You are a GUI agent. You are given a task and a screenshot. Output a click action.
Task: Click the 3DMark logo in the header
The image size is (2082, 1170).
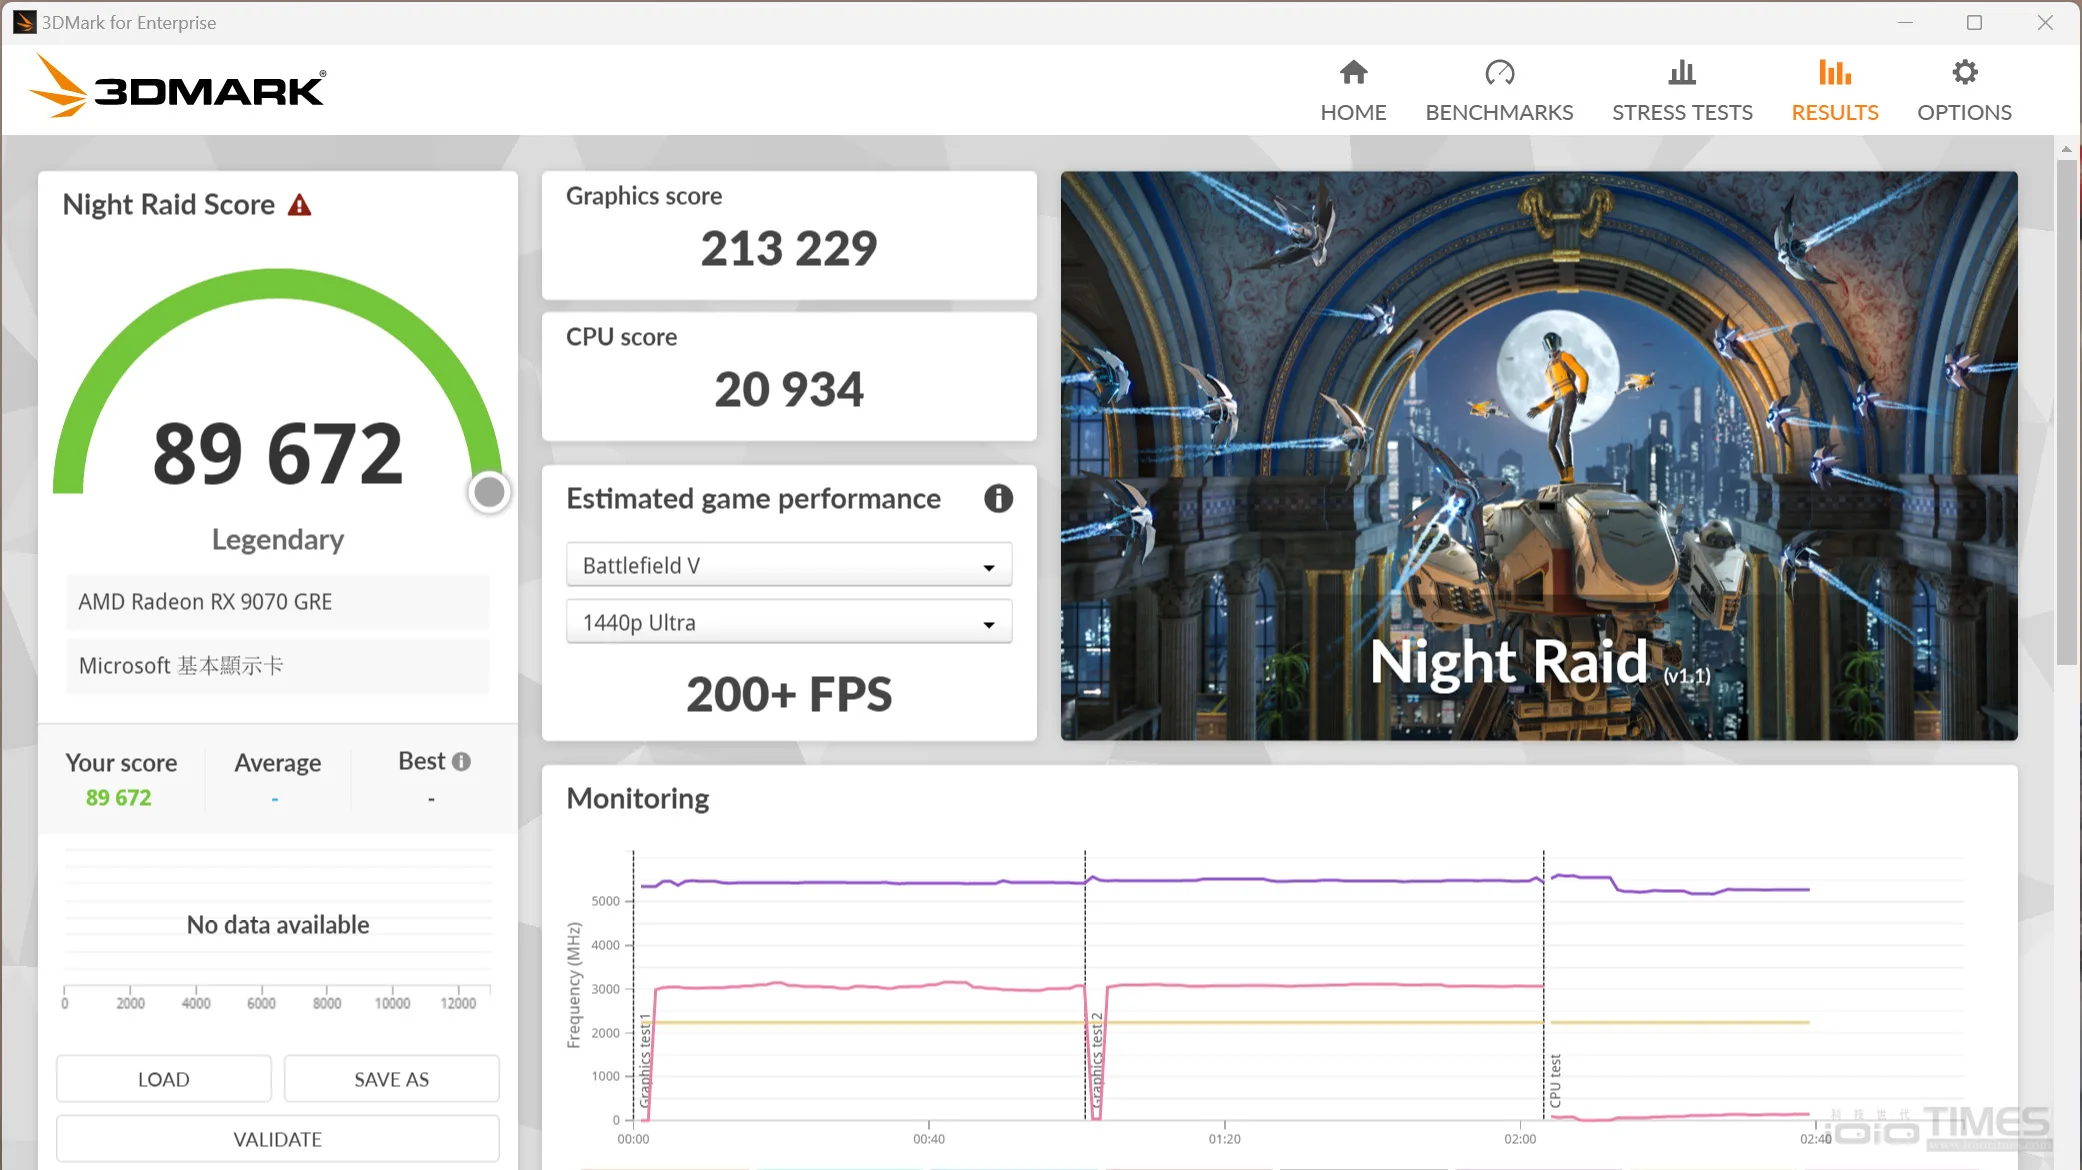pos(177,87)
